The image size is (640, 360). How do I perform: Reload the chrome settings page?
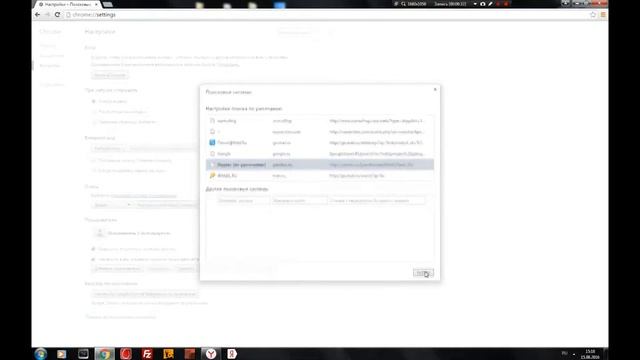[x=57, y=15]
